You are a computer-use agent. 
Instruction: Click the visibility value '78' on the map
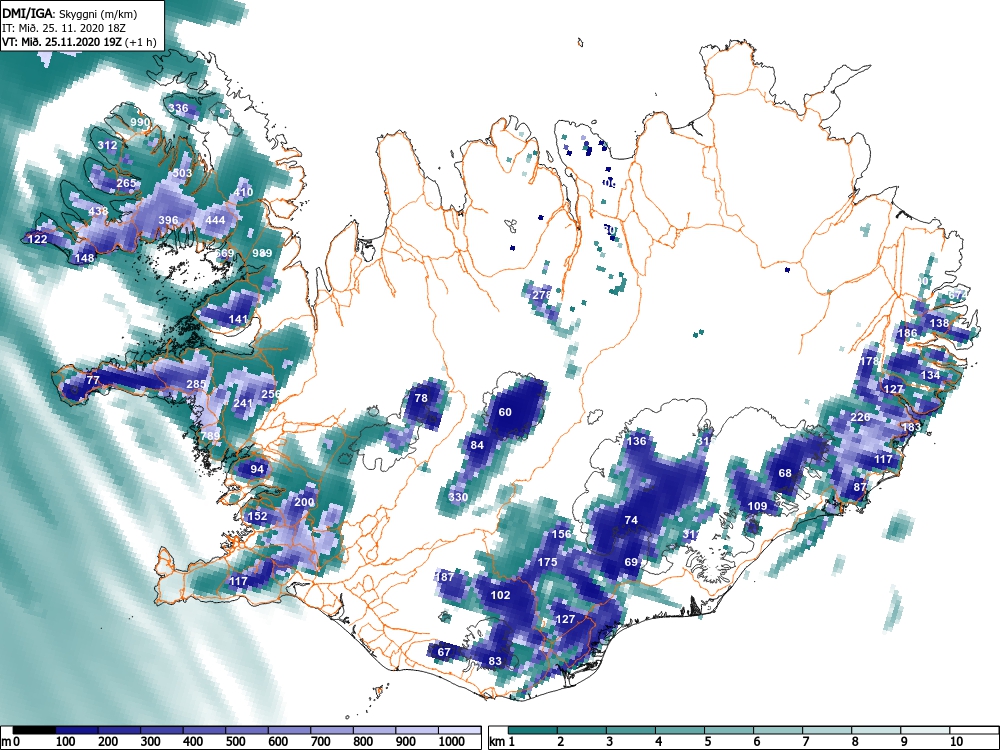point(421,398)
